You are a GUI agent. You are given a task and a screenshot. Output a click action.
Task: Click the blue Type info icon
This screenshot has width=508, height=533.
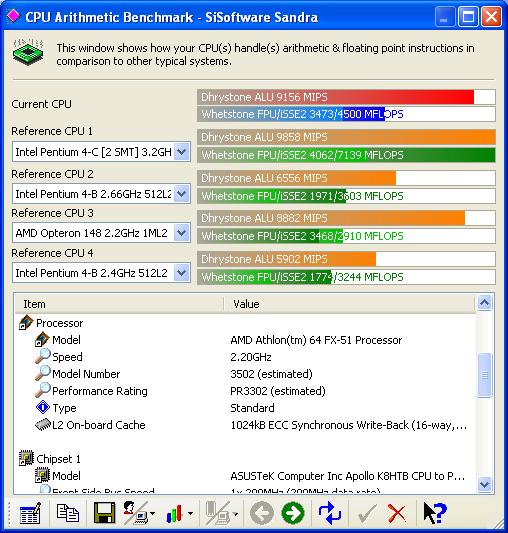[x=43, y=407]
